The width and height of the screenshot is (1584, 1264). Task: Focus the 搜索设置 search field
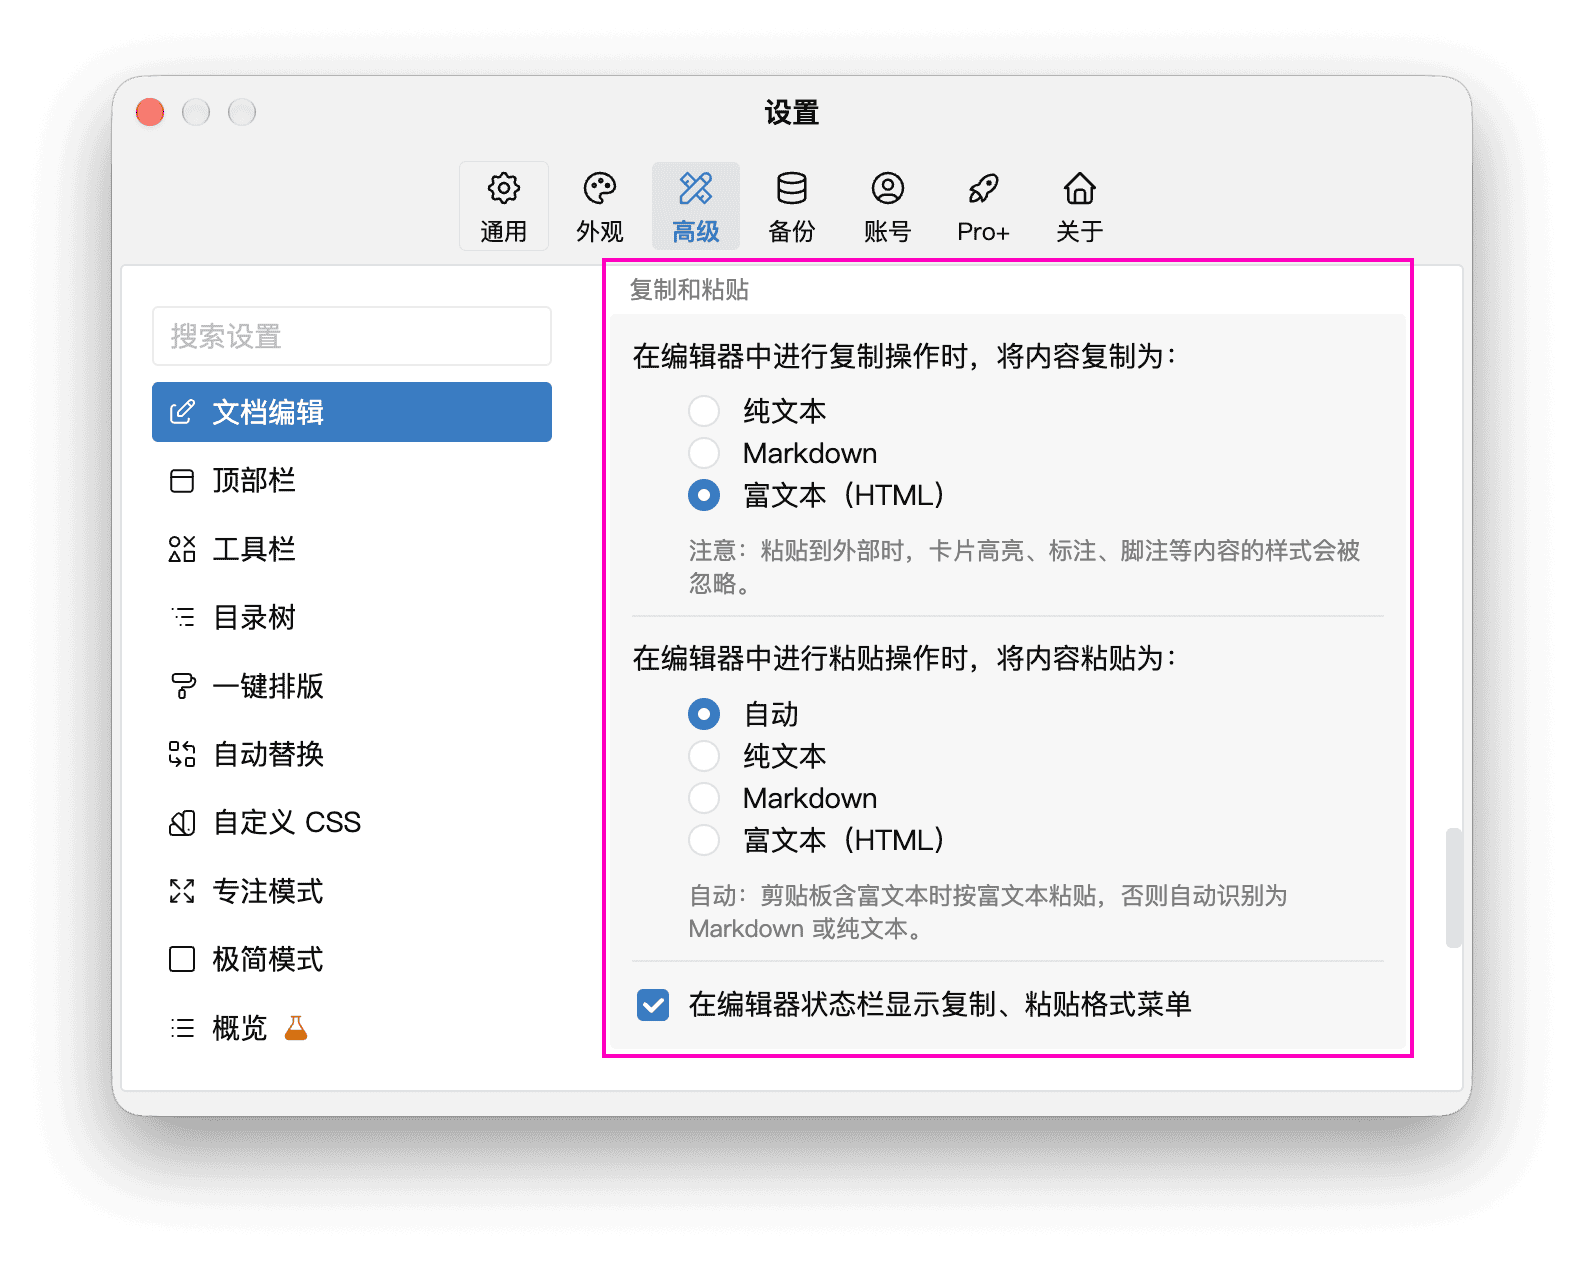[352, 336]
